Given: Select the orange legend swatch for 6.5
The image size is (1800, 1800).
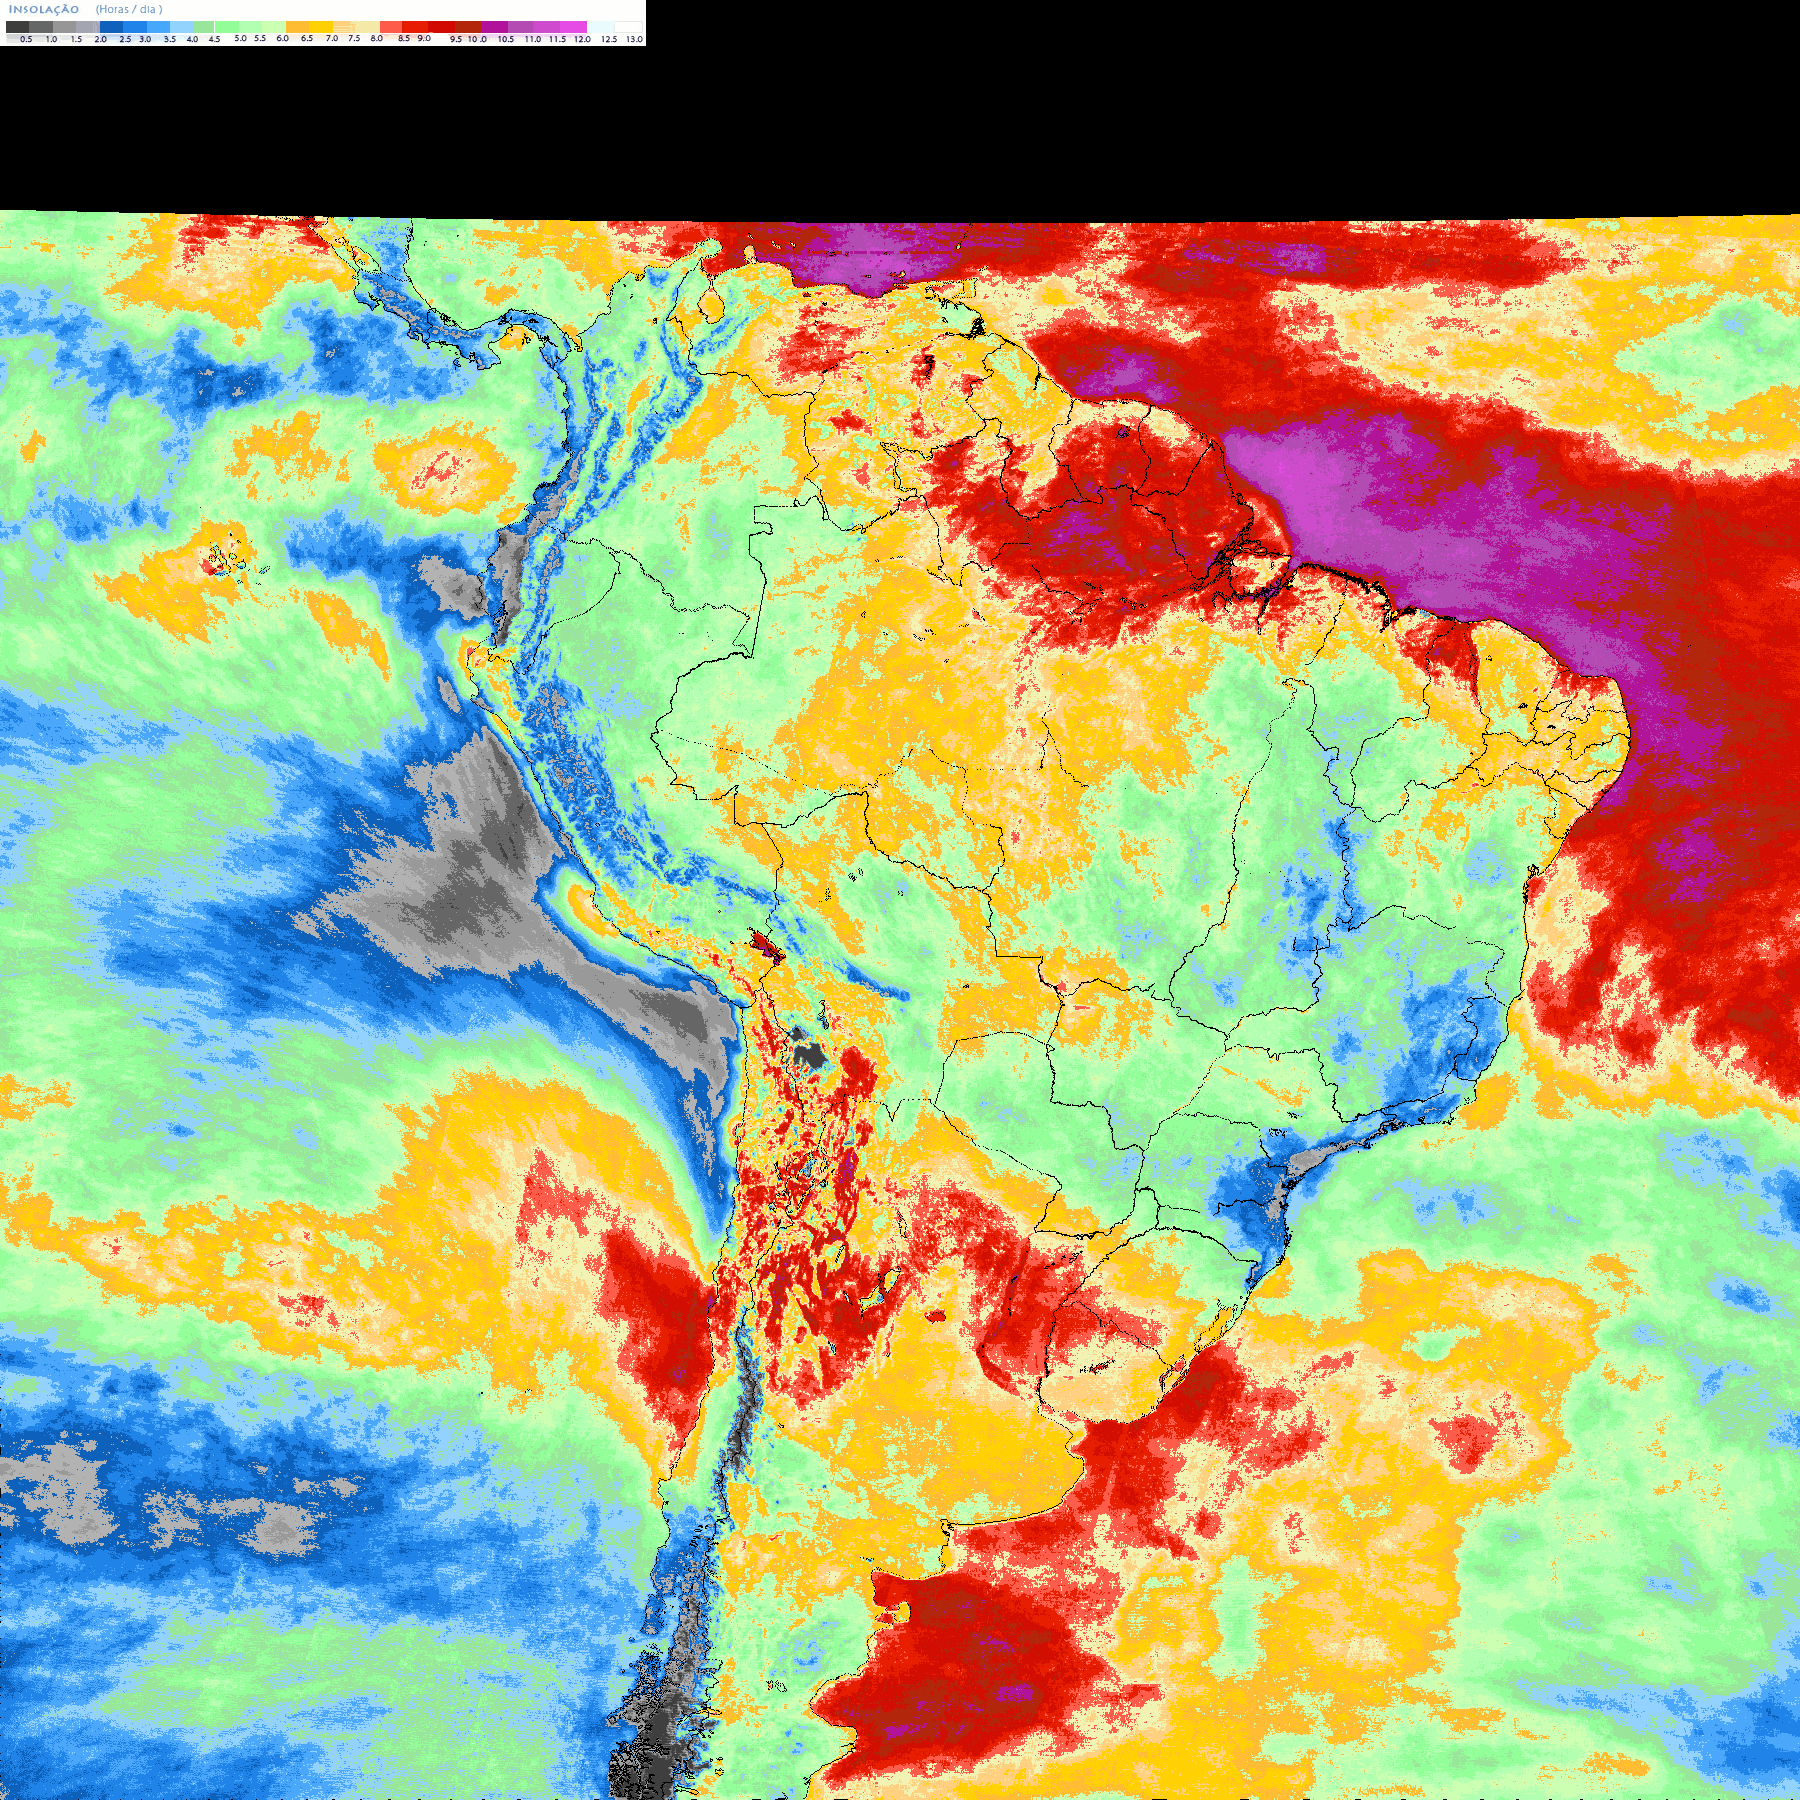Looking at the screenshot, I should point(297,27).
